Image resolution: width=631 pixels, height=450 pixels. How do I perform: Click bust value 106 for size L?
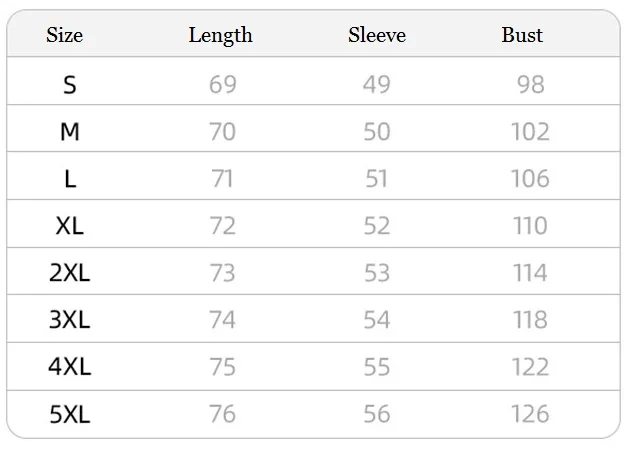[530, 179]
